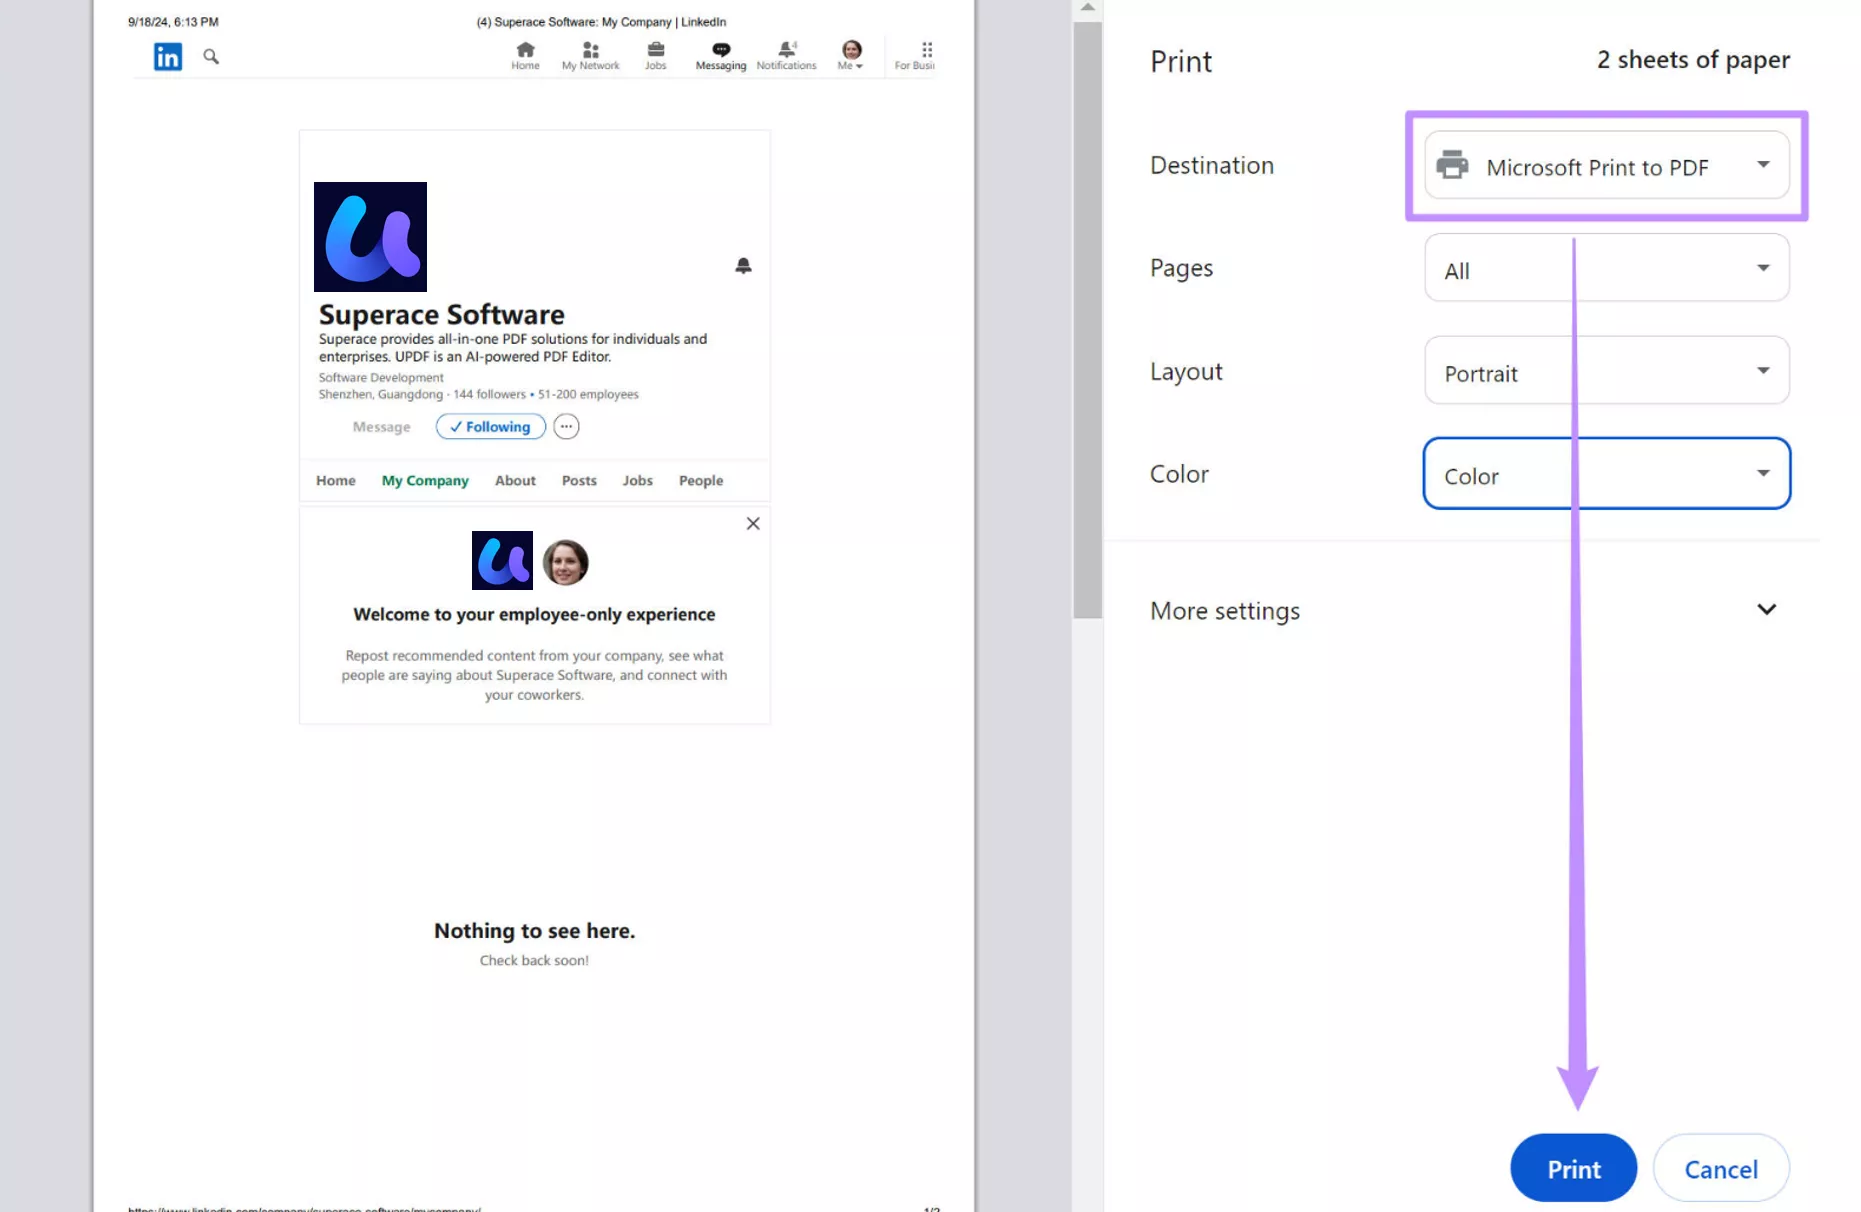This screenshot has height=1212, width=1861.
Task: Switch to the People tab
Action: tap(700, 480)
